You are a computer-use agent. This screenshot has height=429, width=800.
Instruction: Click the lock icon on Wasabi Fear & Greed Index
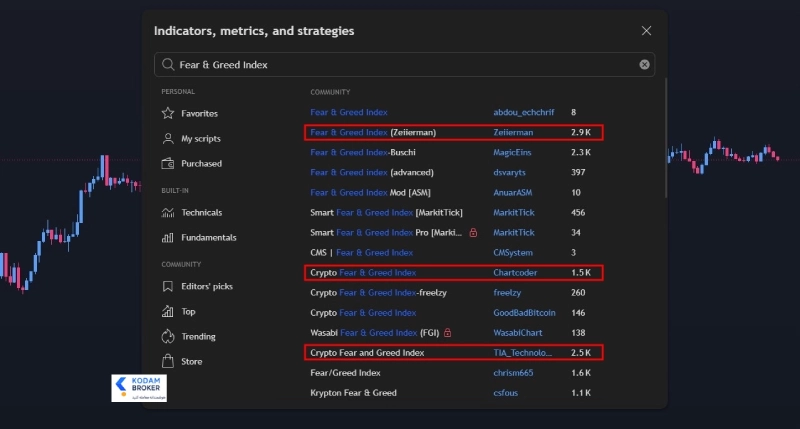447,333
